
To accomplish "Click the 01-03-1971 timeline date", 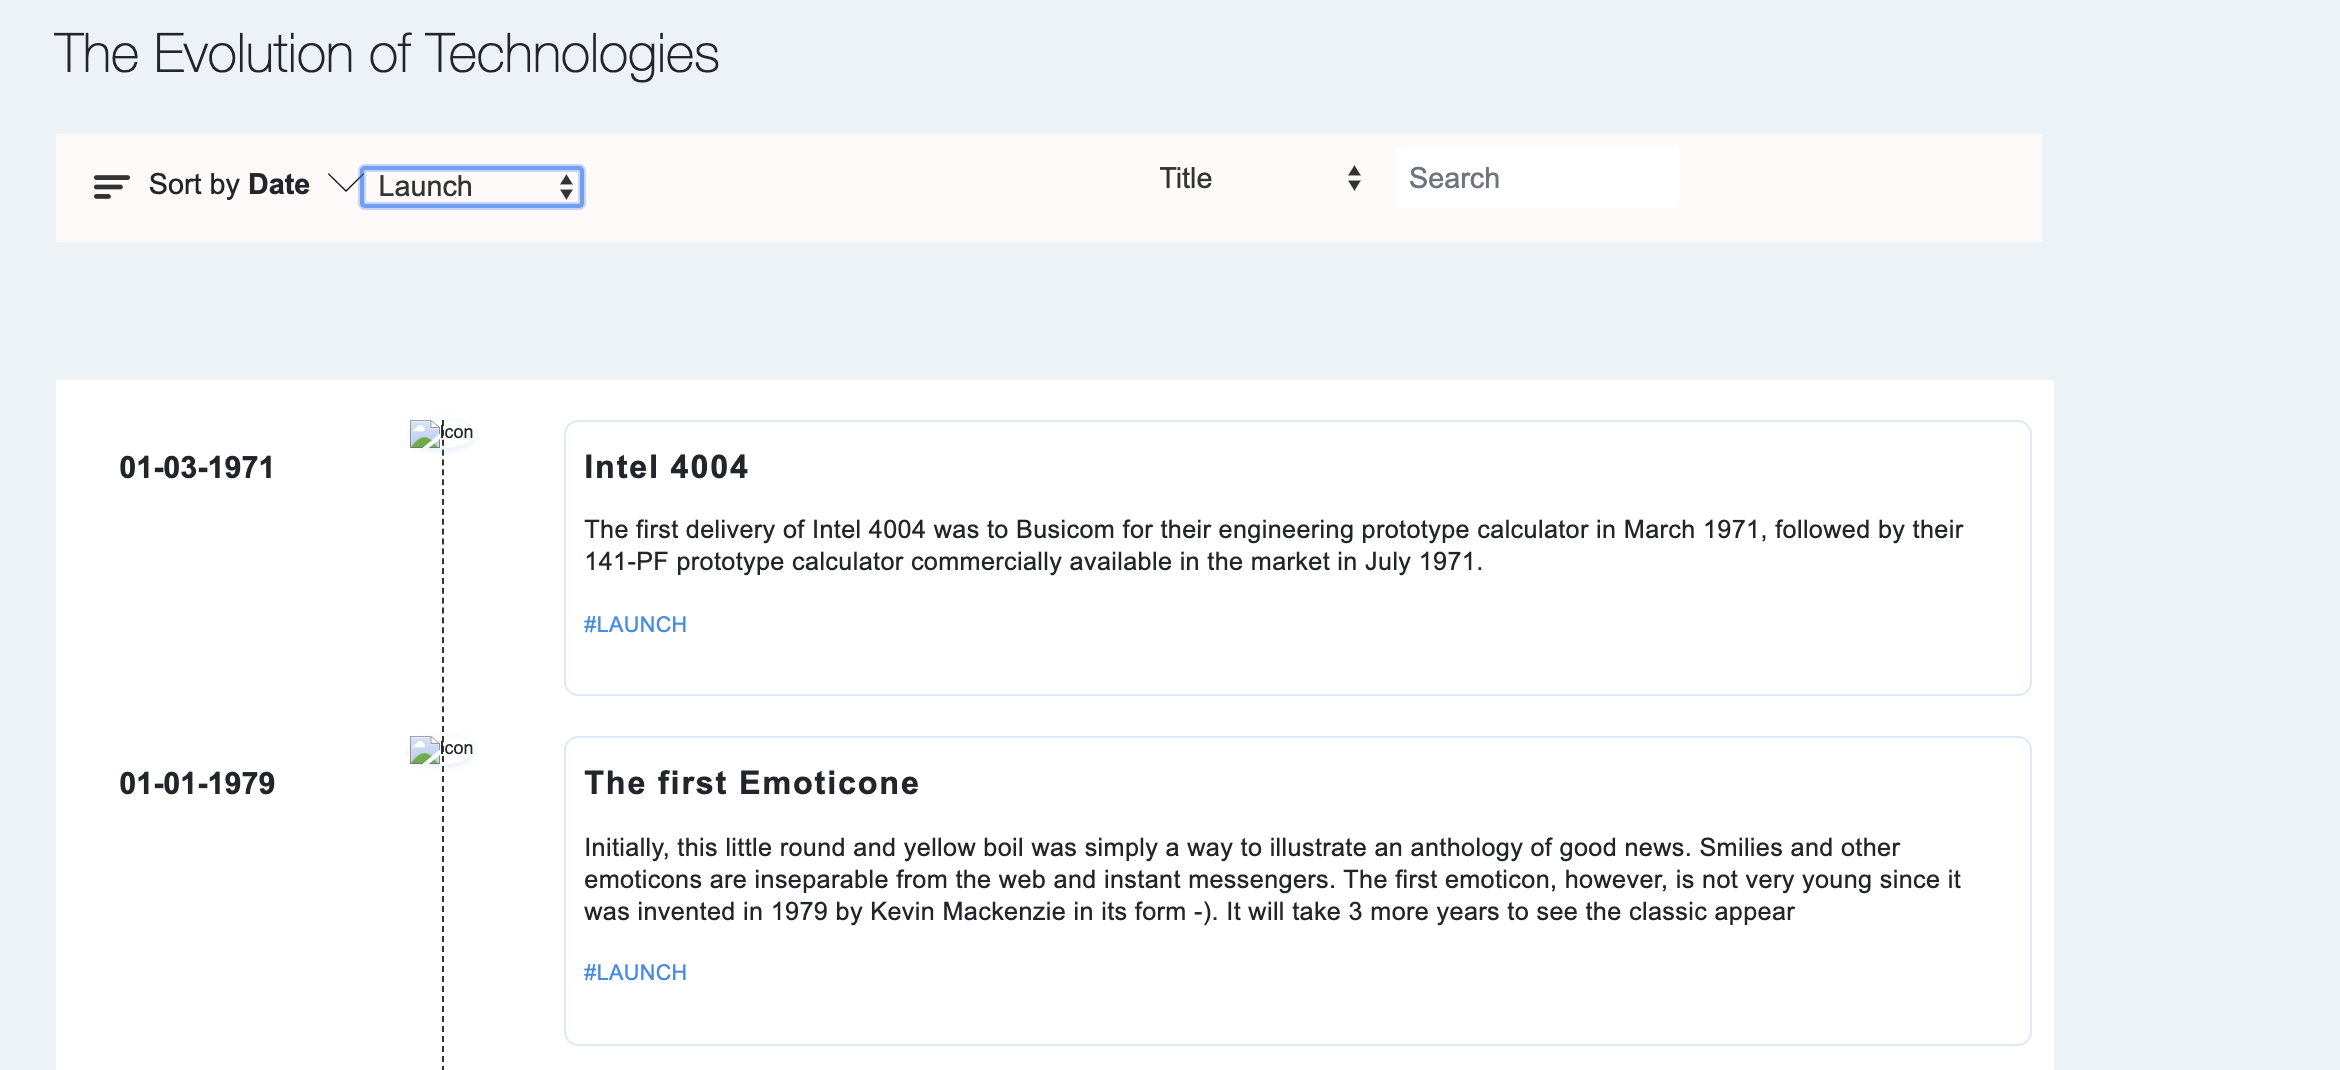I will pyautogui.click(x=196, y=468).
